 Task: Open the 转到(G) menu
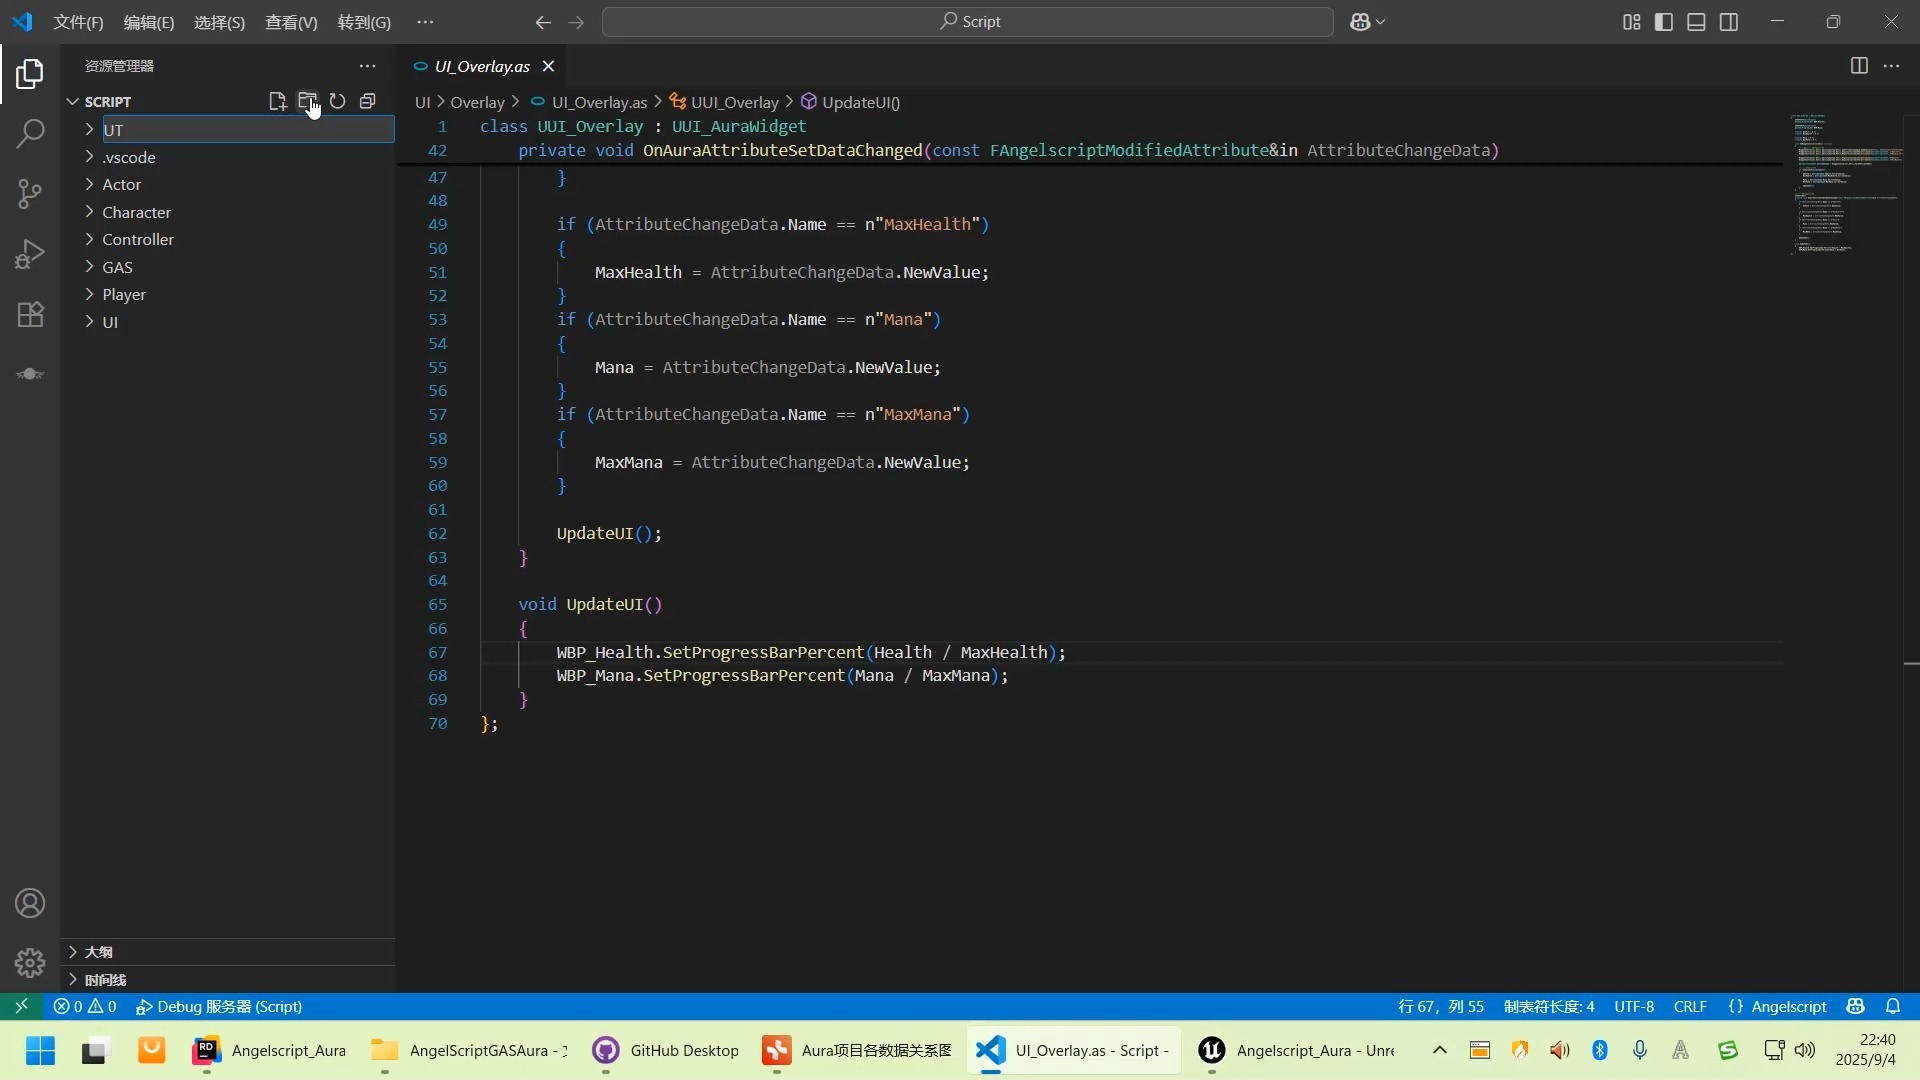[x=364, y=22]
